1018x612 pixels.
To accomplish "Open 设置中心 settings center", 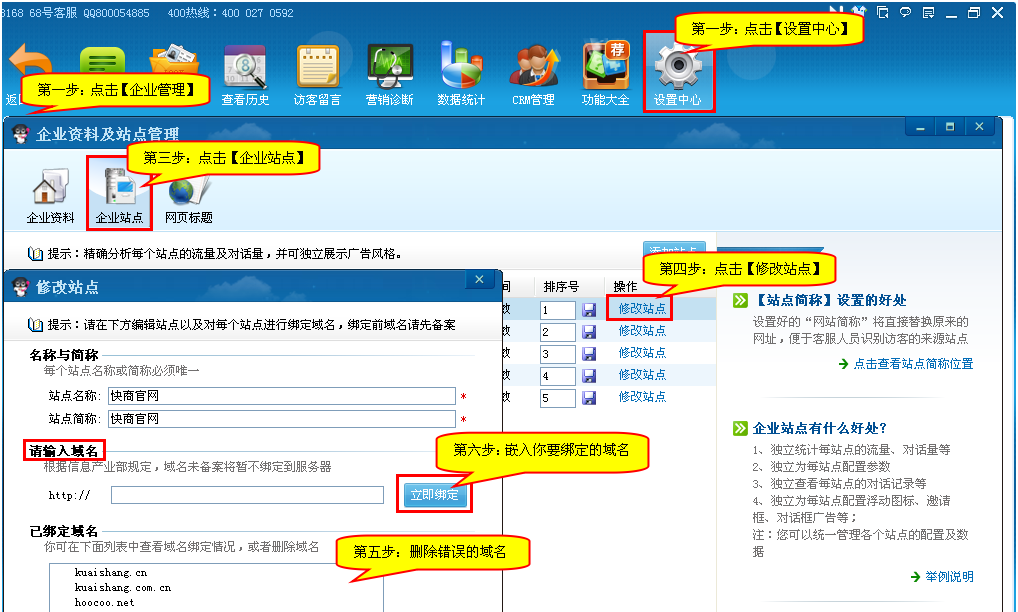I will (x=677, y=73).
